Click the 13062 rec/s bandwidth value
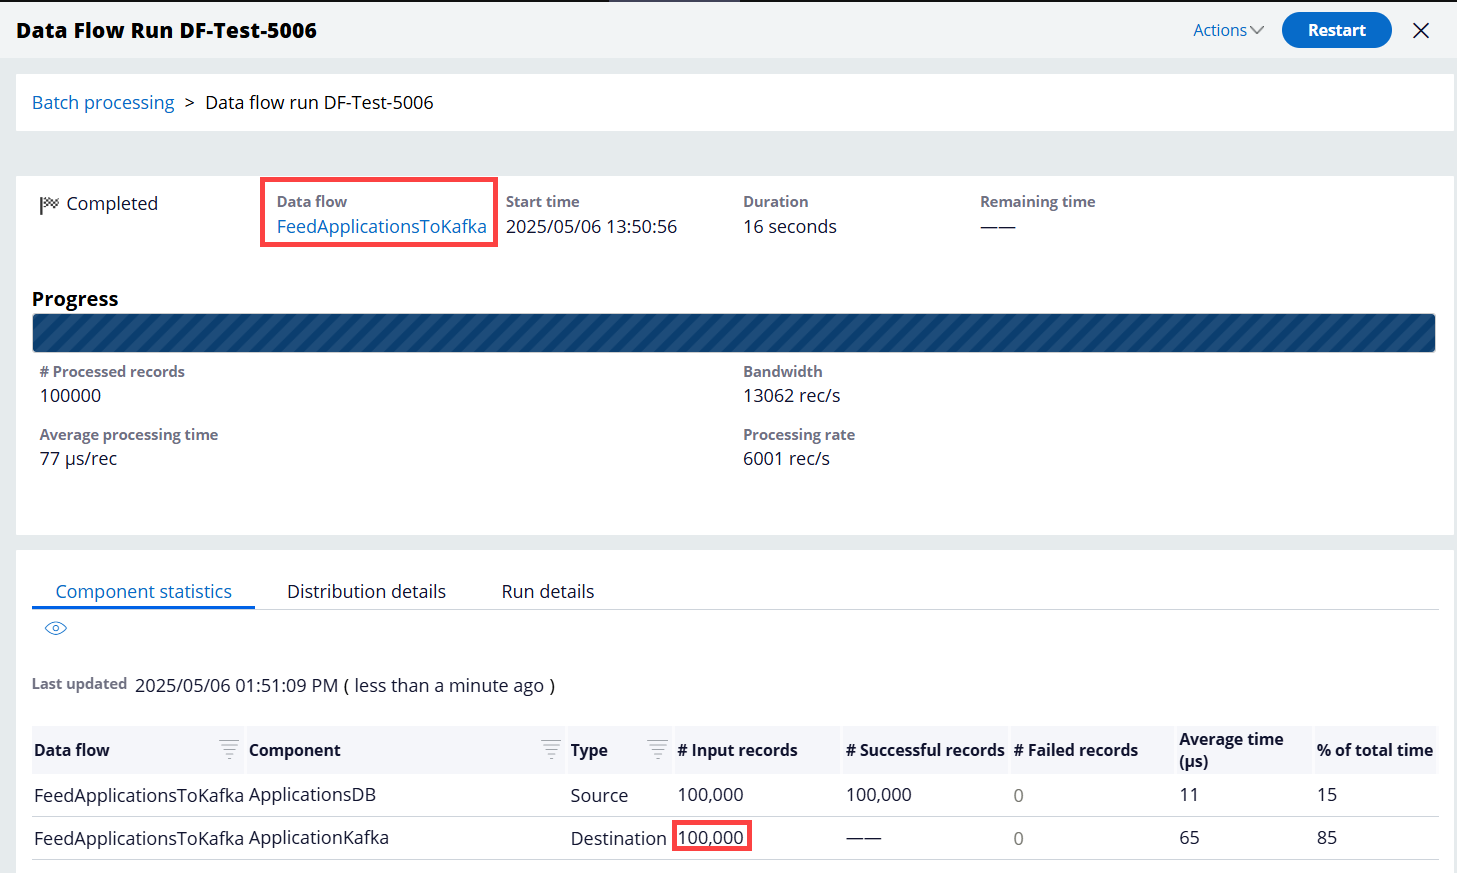Image resolution: width=1457 pixels, height=873 pixels. click(x=792, y=395)
